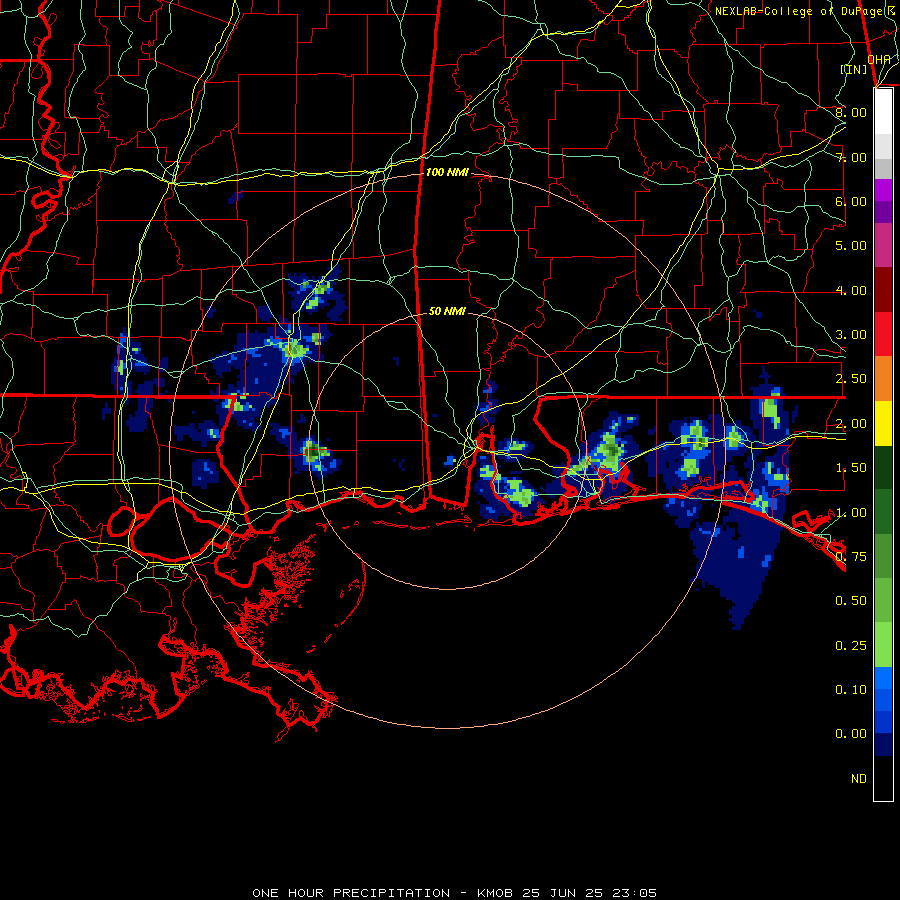Click the 8.00 legend value
The image size is (900, 900).
[x=851, y=112]
